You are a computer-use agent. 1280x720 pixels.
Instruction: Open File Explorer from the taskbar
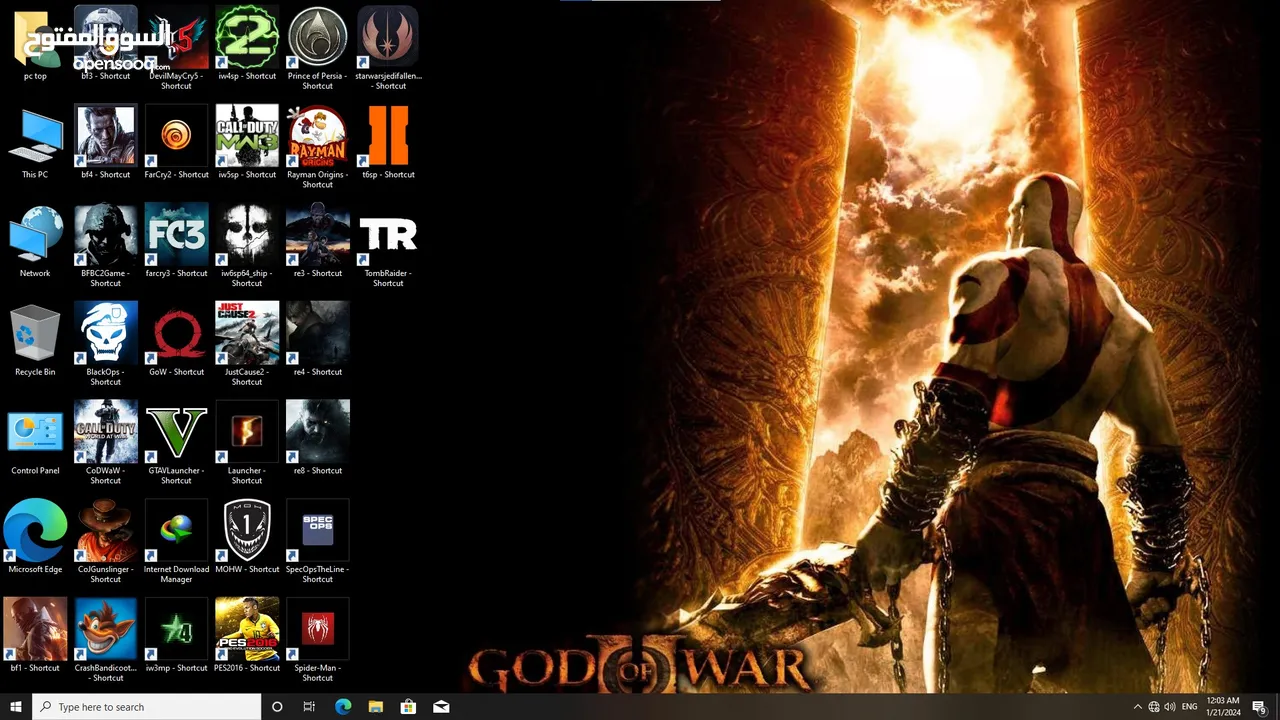coord(375,707)
